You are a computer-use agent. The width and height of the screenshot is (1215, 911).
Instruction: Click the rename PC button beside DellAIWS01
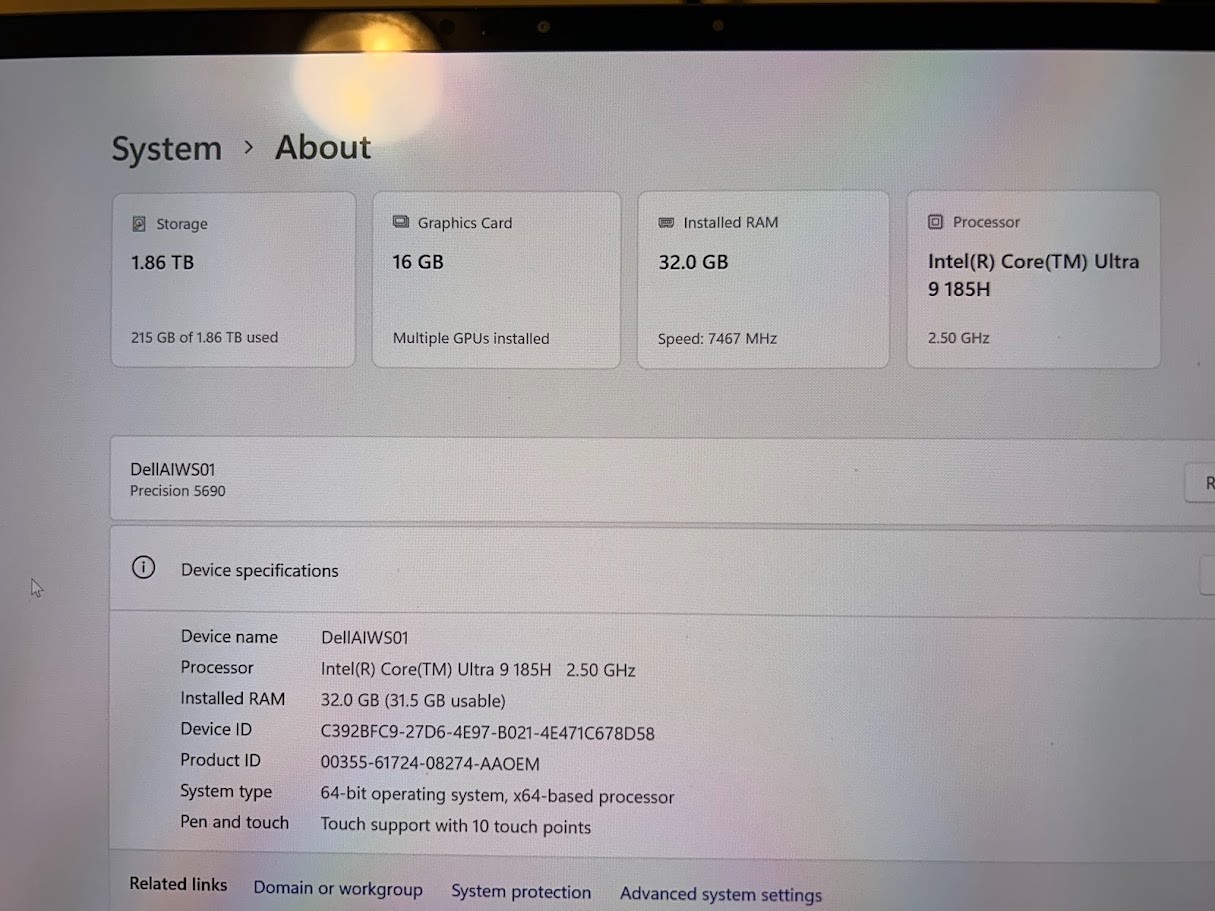tap(1200, 483)
